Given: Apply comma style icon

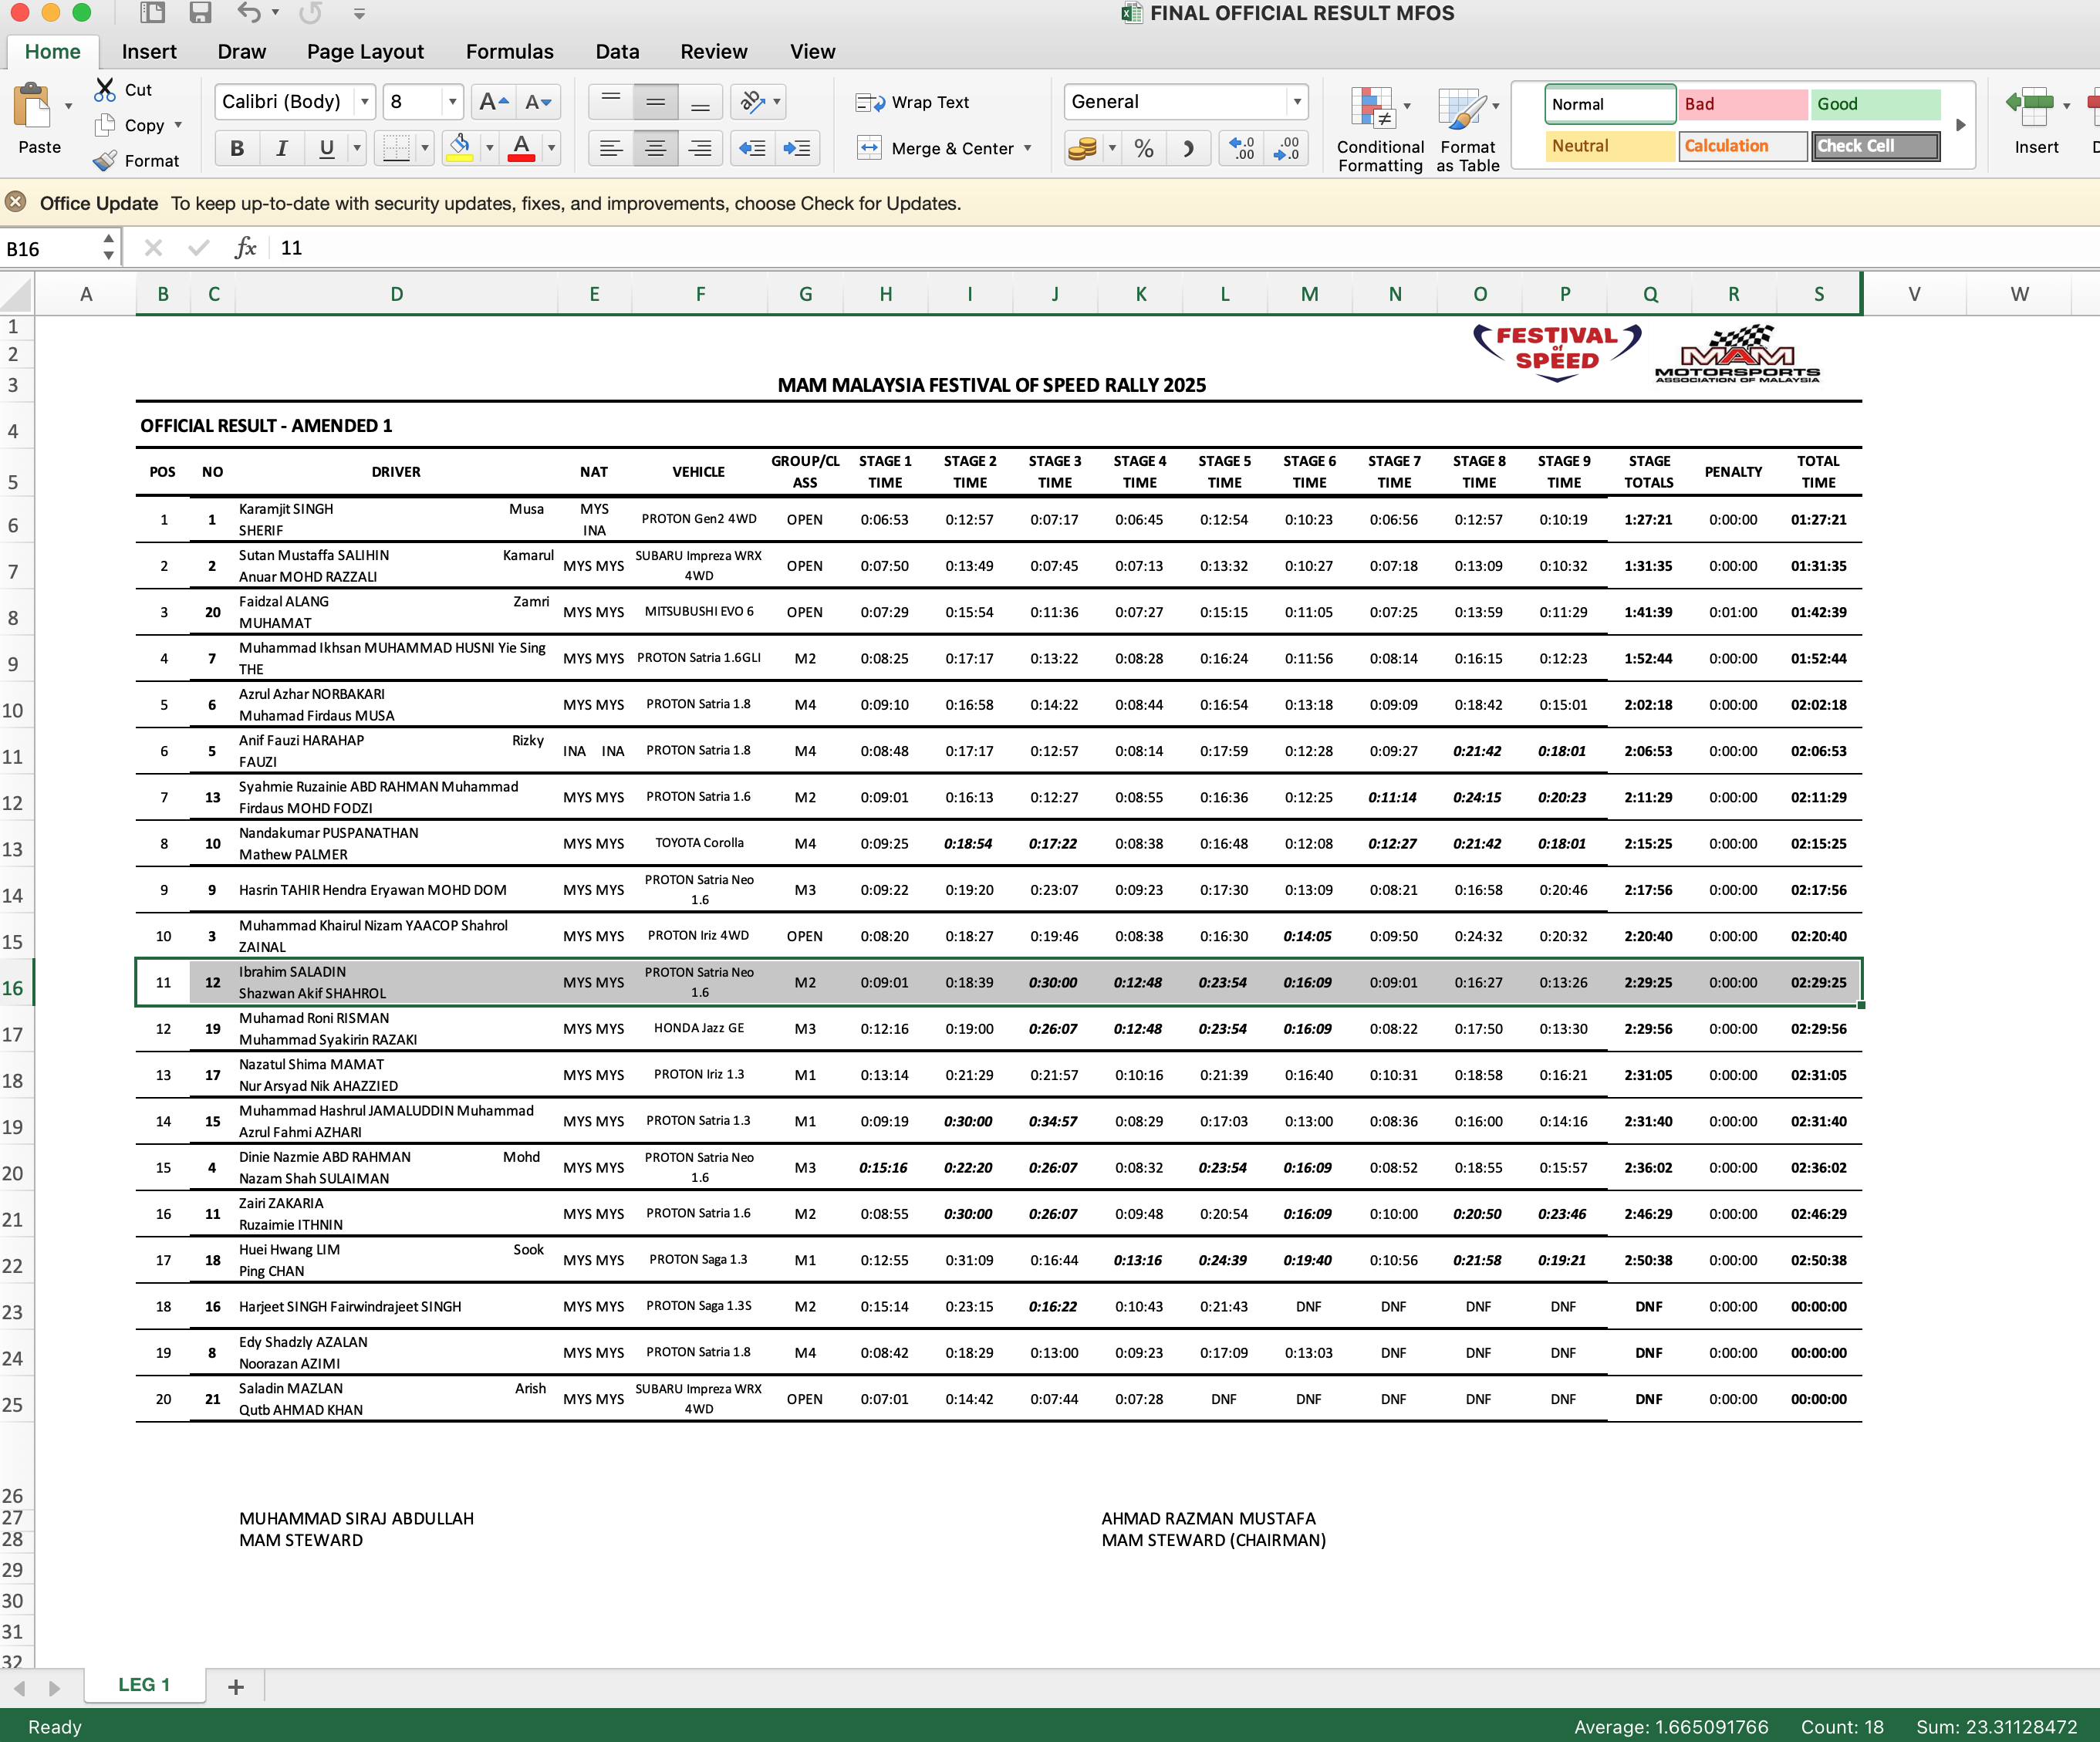Looking at the screenshot, I should pos(1188,149).
